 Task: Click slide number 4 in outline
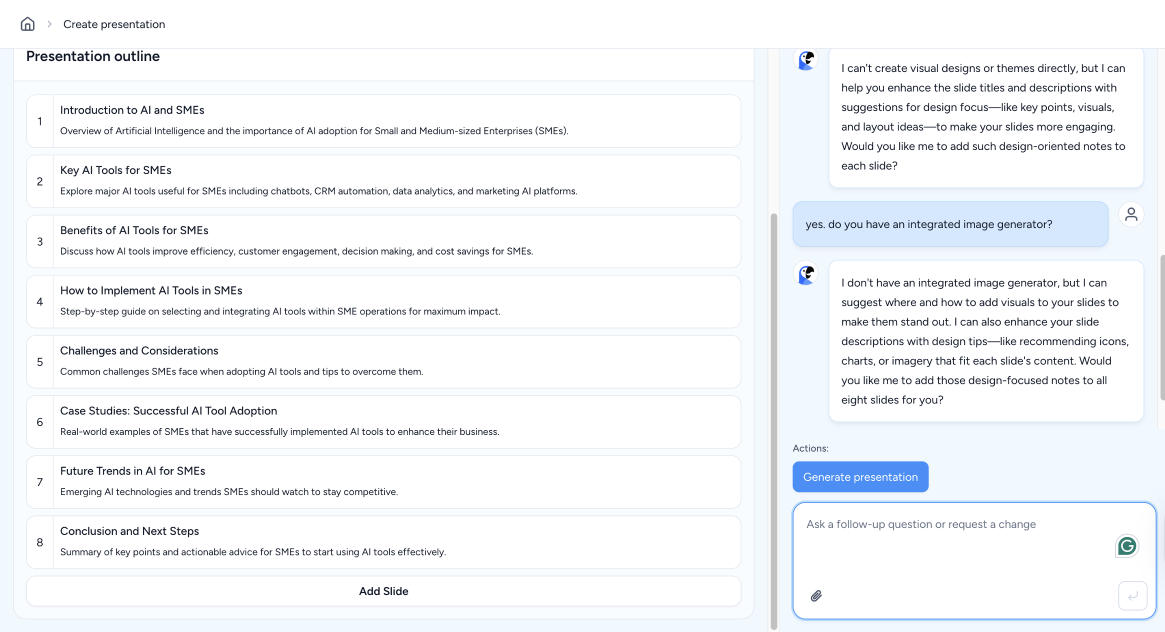point(39,302)
